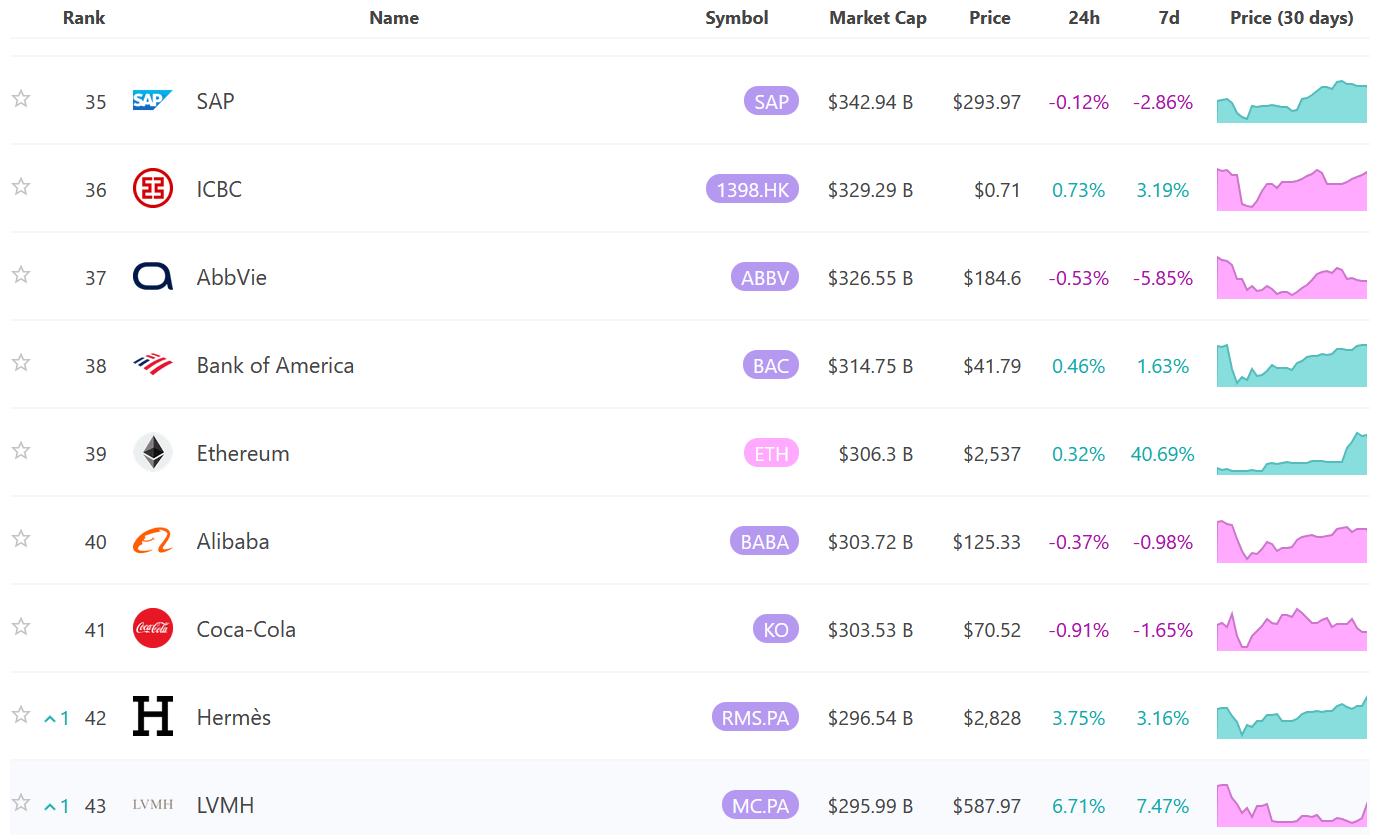Screen dimensions: 1378x835
Task: Star AbbVie as a favorite
Action: pos(21,275)
